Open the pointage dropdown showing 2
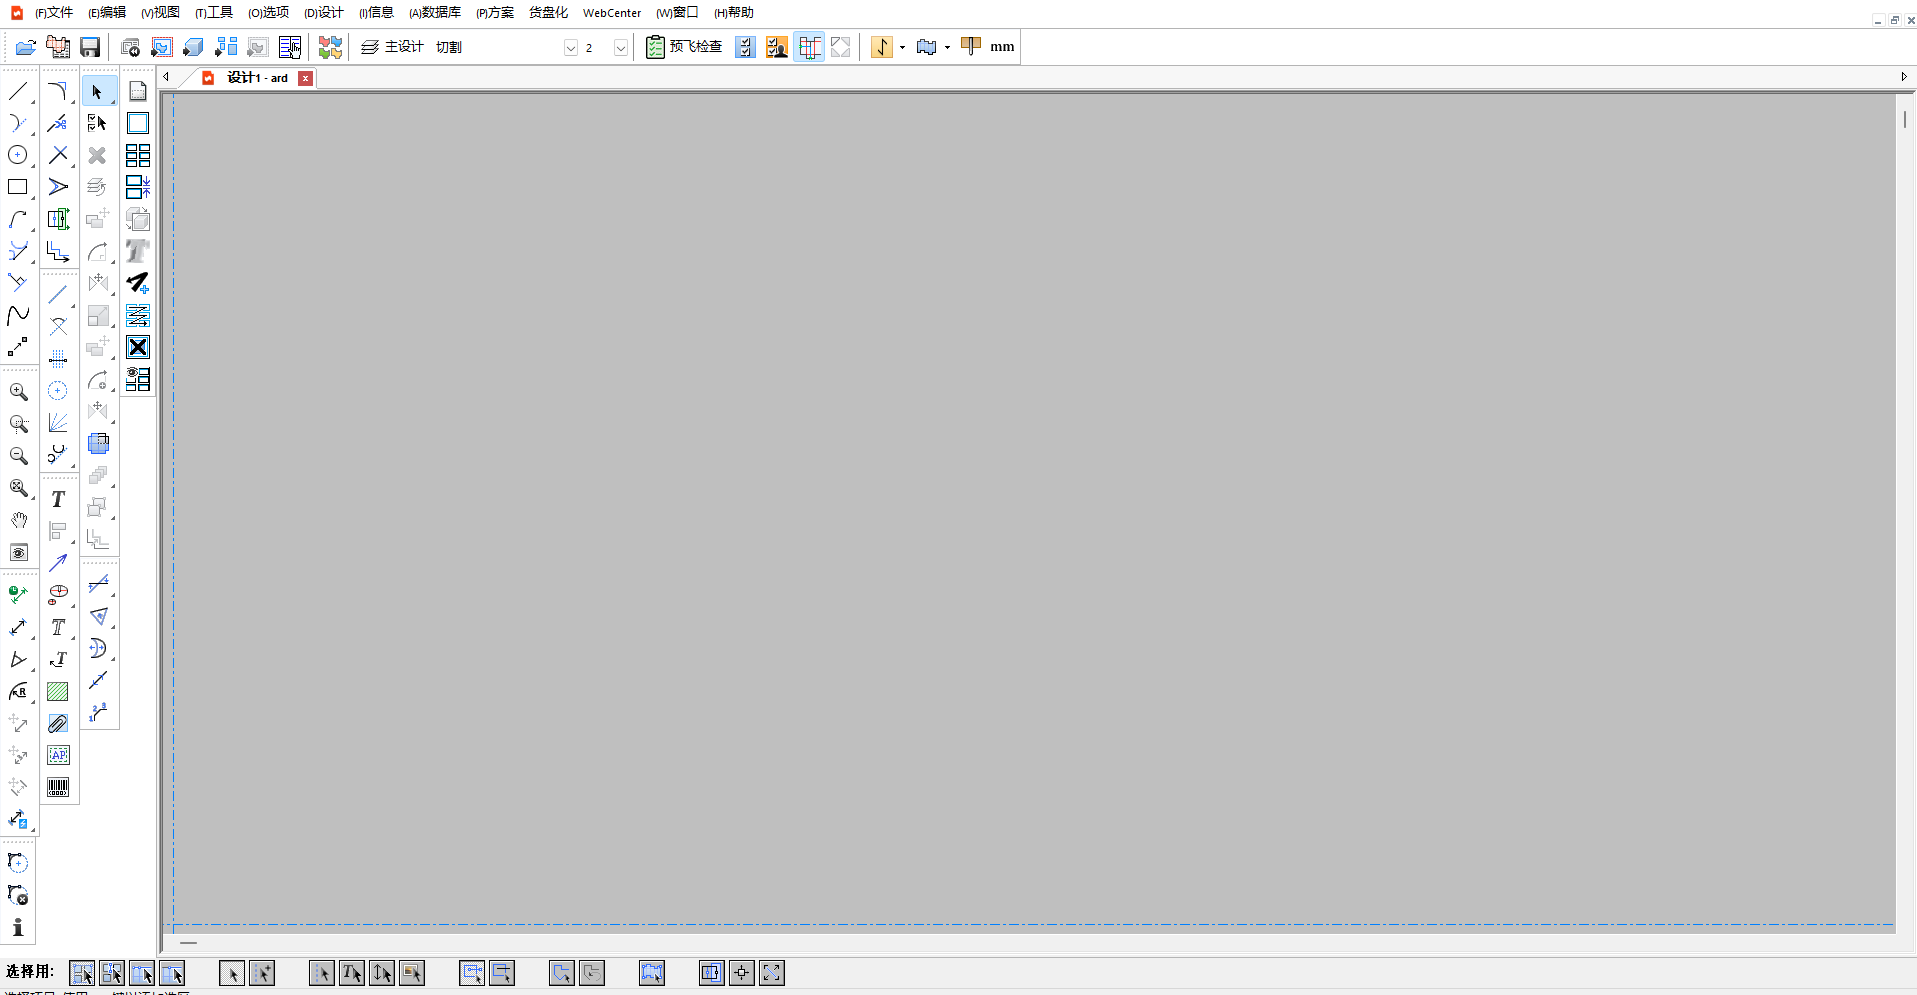This screenshot has height=995, width=1917. [x=621, y=48]
